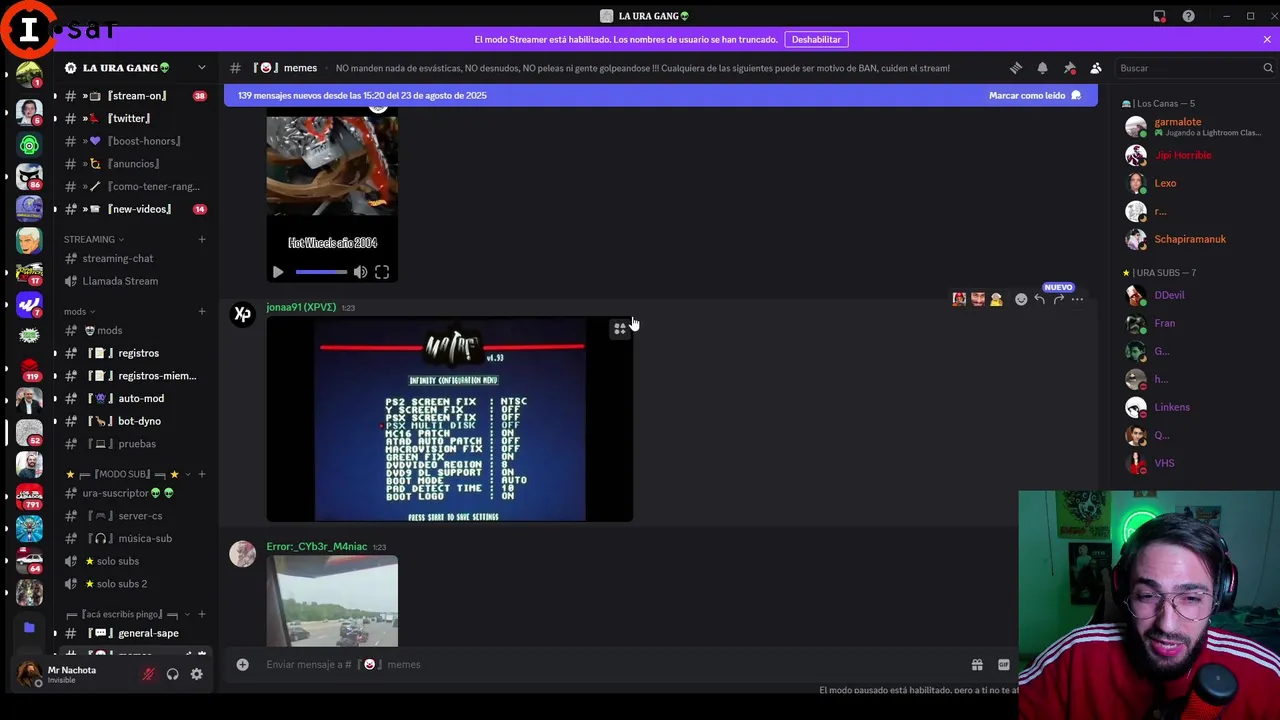Click the search magnifier icon
1280x720 pixels.
1268,68
